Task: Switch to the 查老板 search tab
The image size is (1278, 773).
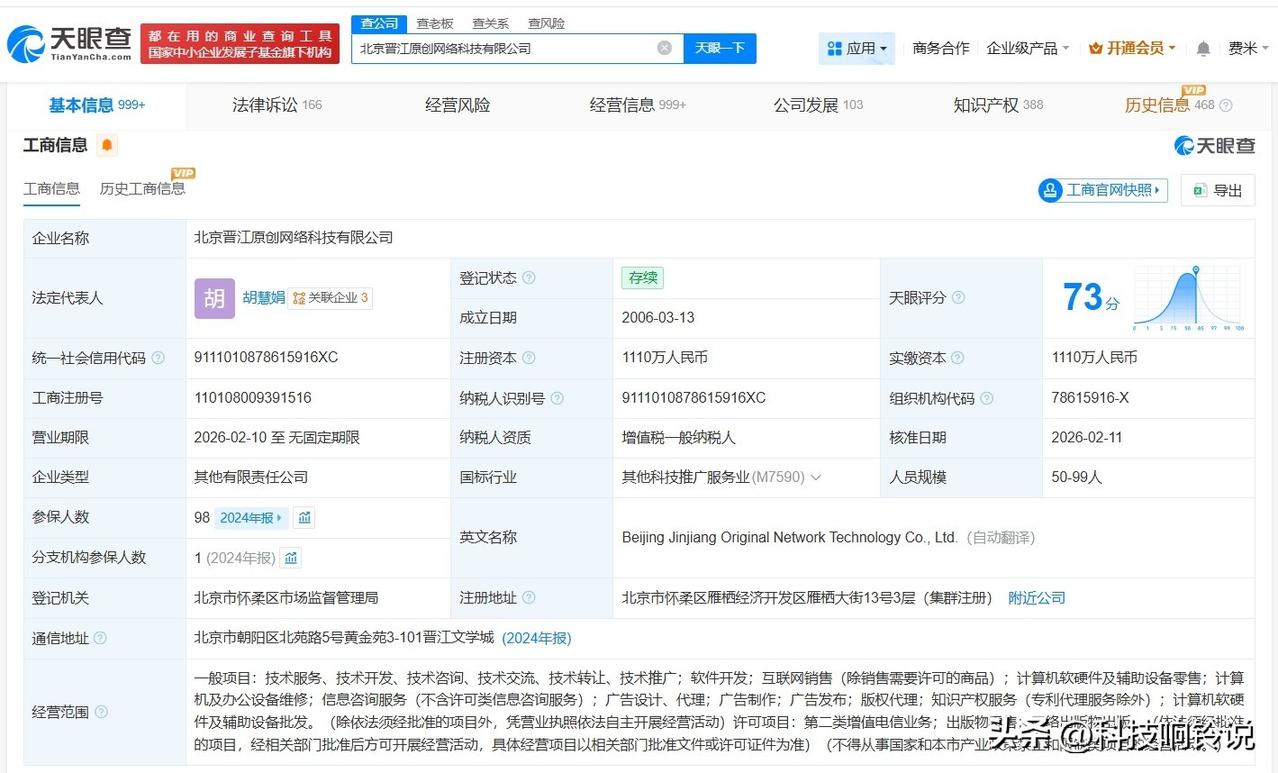Action: (435, 23)
